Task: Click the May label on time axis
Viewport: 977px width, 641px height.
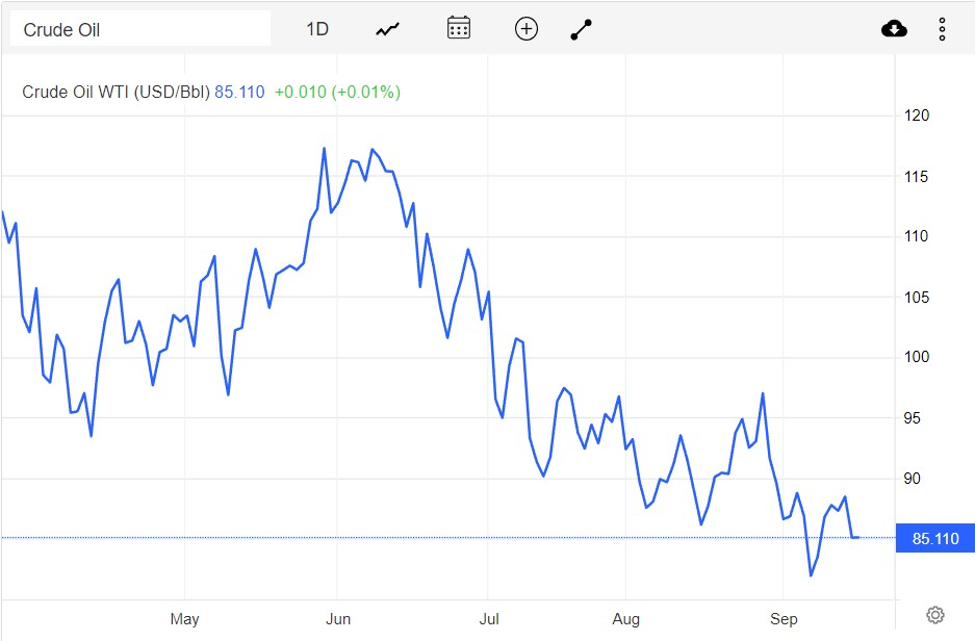Action: pos(185,619)
